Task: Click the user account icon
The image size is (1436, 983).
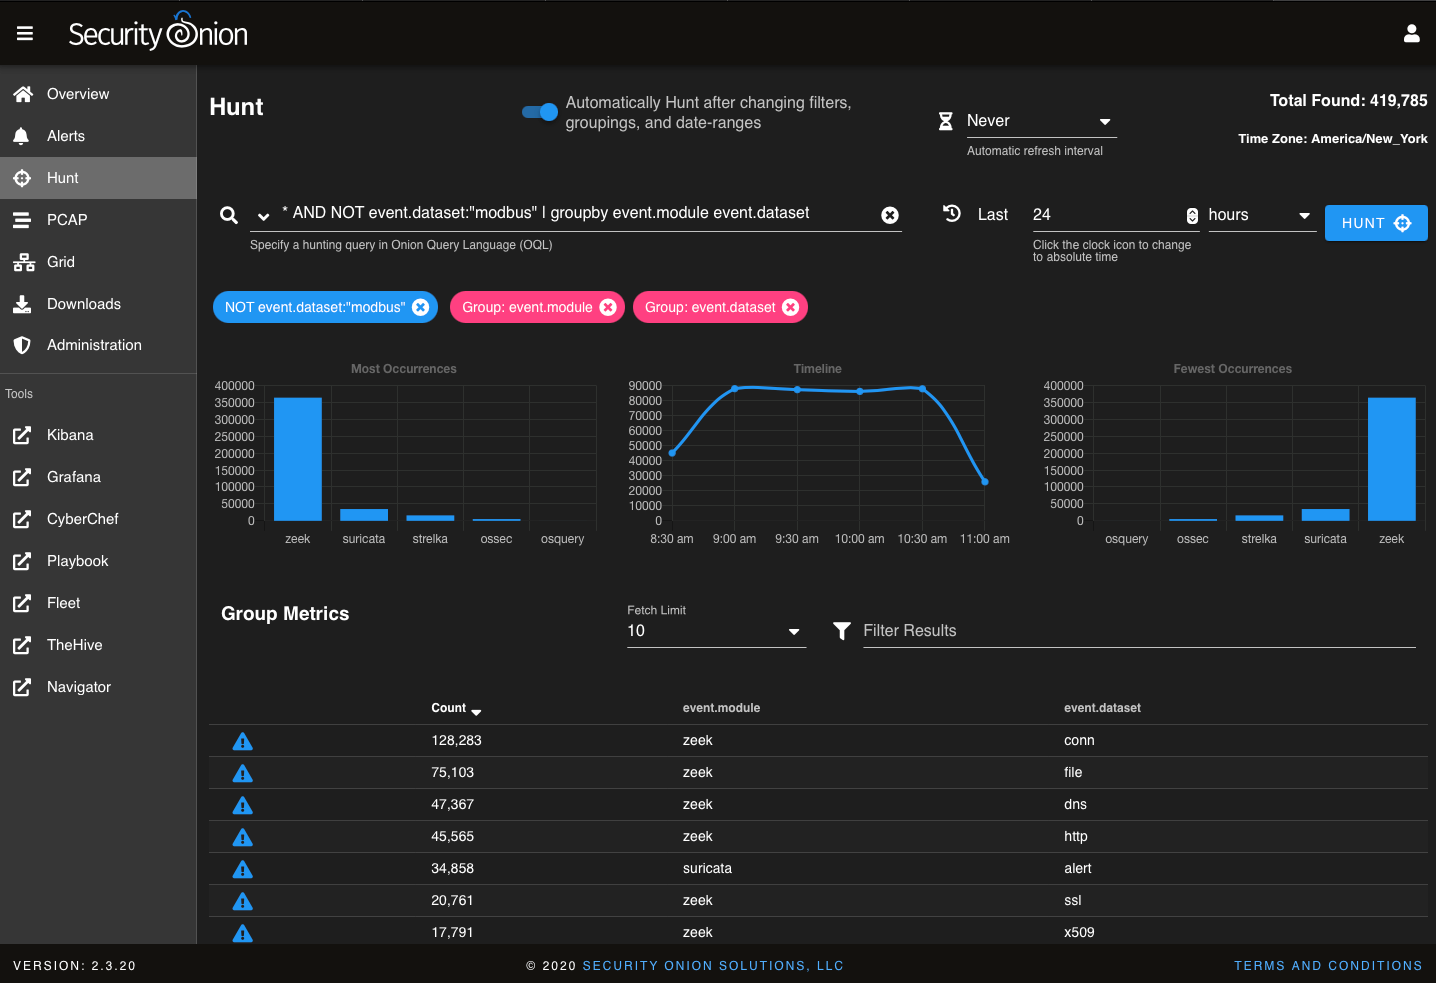Action: 1411,34
